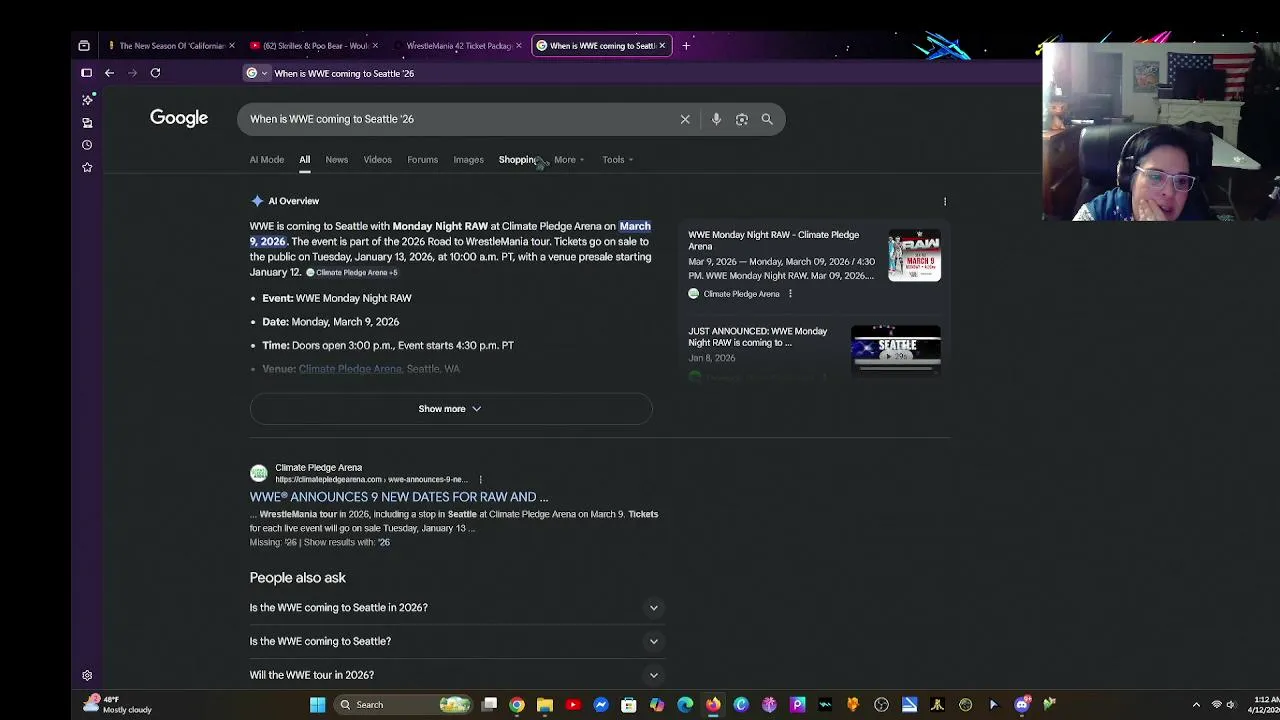Close the WrestleMania 42 tab
Screen dimensions: 1280x720
[518, 45]
